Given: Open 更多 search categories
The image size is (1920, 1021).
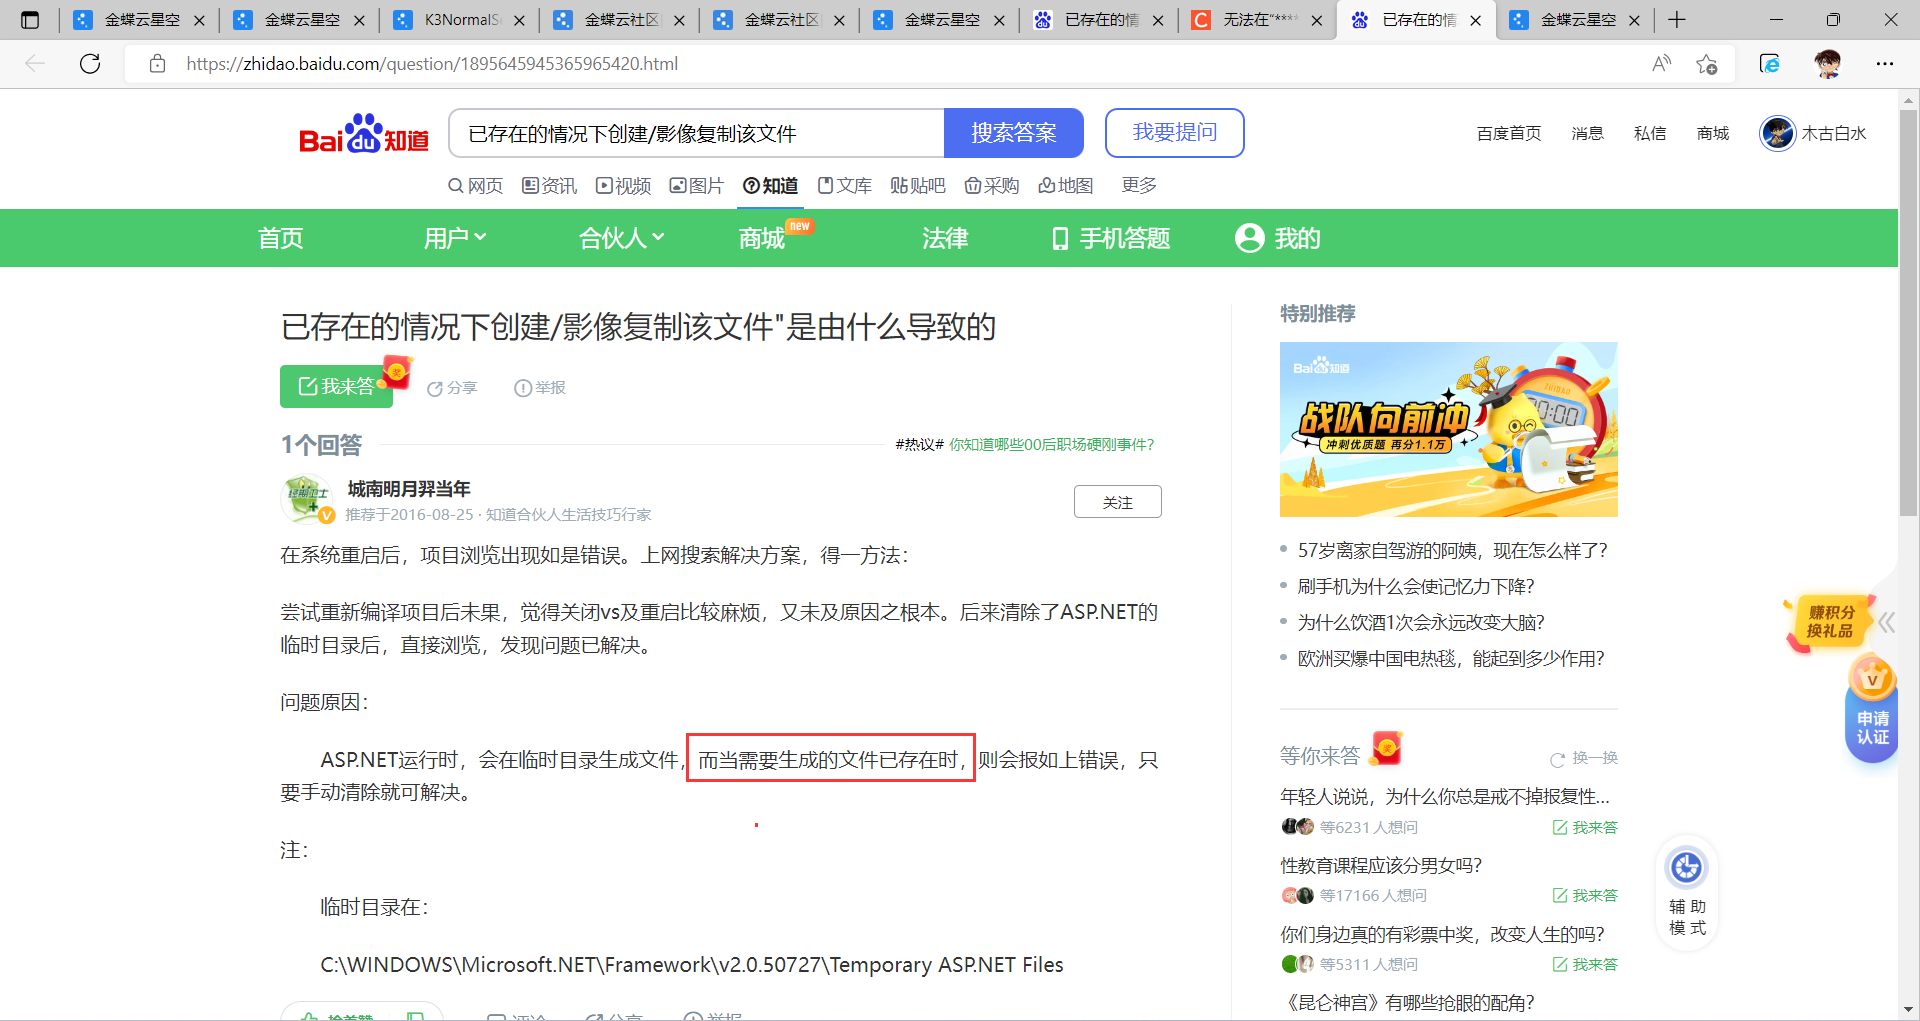Looking at the screenshot, I should (1139, 185).
